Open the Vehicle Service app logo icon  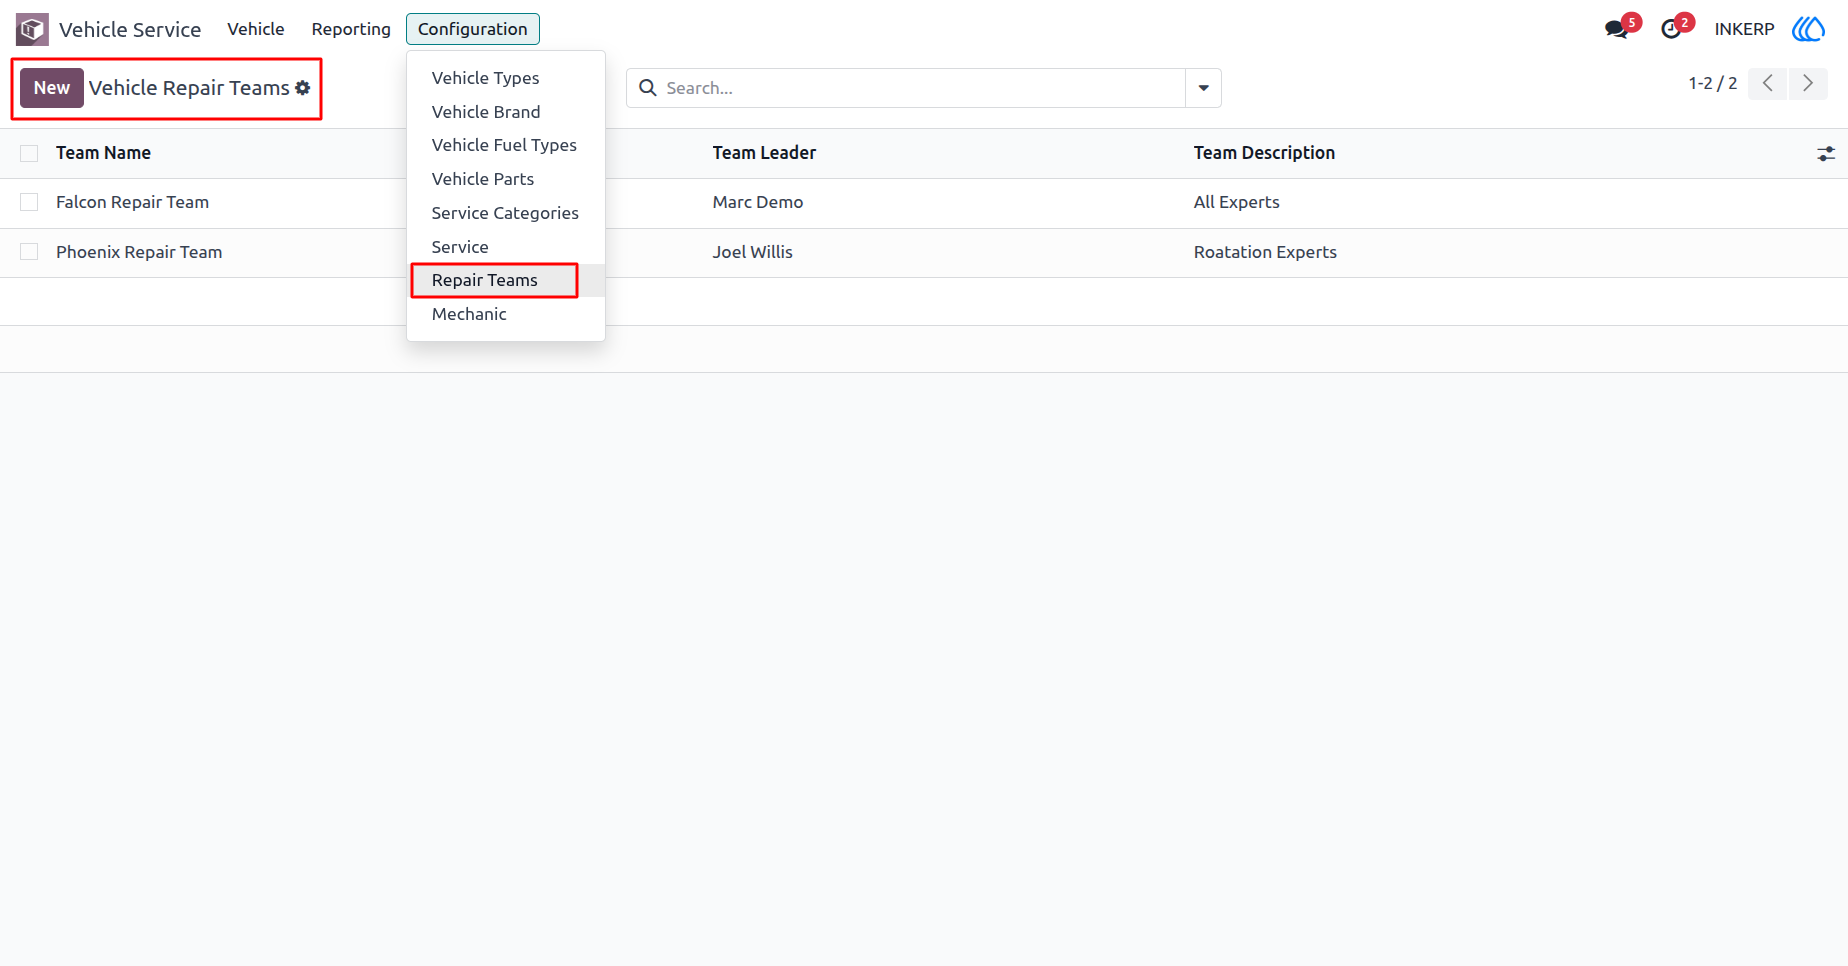tap(32, 29)
